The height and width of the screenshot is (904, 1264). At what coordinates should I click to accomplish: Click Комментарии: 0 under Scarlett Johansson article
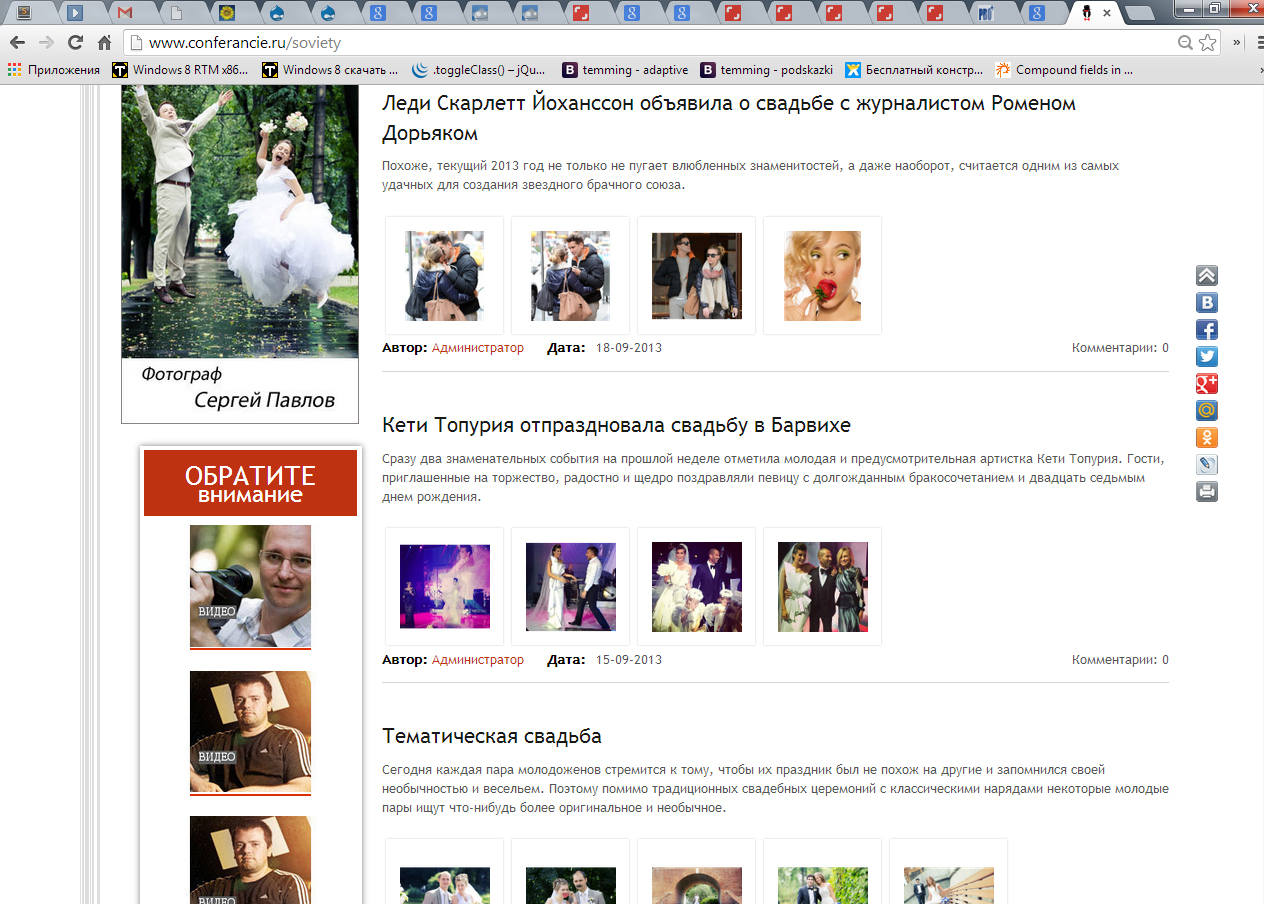pyautogui.click(x=1120, y=348)
